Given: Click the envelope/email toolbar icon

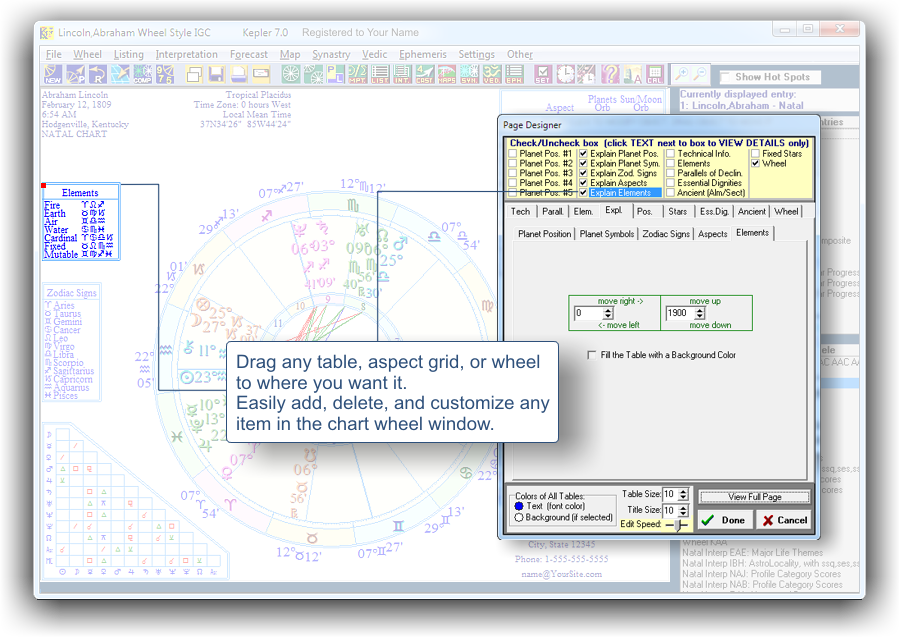Looking at the screenshot, I should click(261, 75).
